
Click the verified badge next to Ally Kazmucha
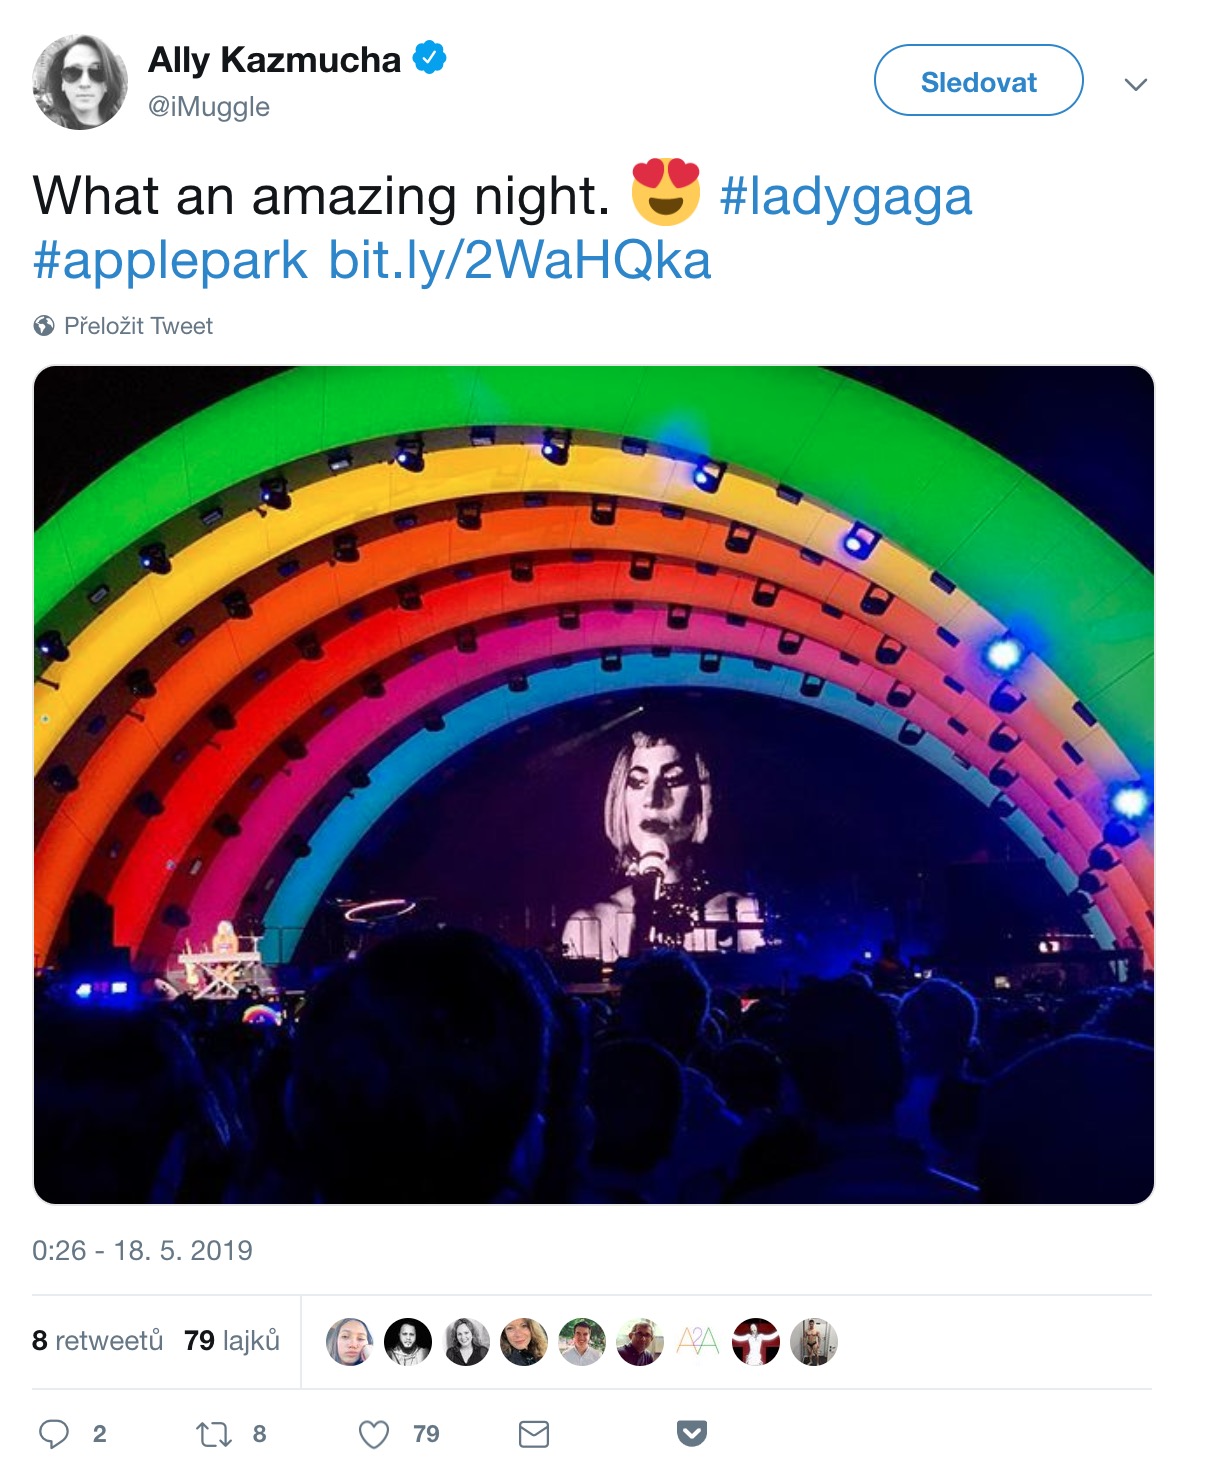tap(428, 59)
